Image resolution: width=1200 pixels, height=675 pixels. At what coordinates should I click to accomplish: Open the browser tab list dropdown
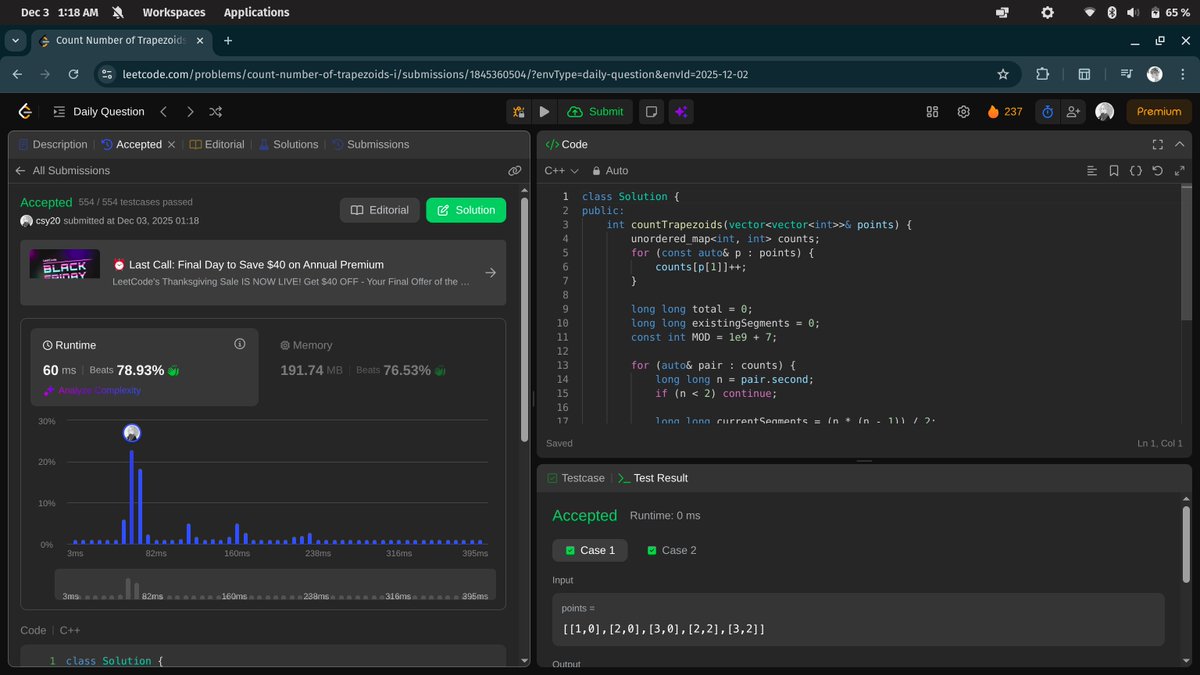pyautogui.click(x=15, y=41)
